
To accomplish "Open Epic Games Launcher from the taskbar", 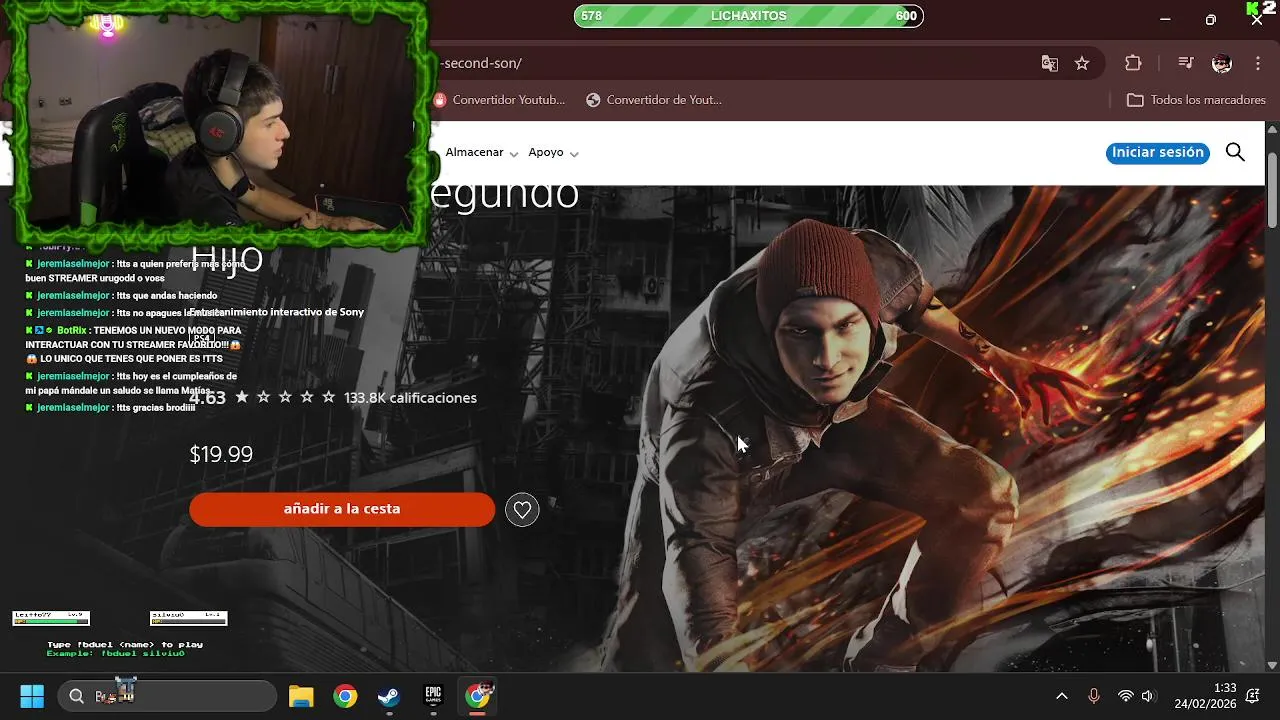I will click(433, 696).
